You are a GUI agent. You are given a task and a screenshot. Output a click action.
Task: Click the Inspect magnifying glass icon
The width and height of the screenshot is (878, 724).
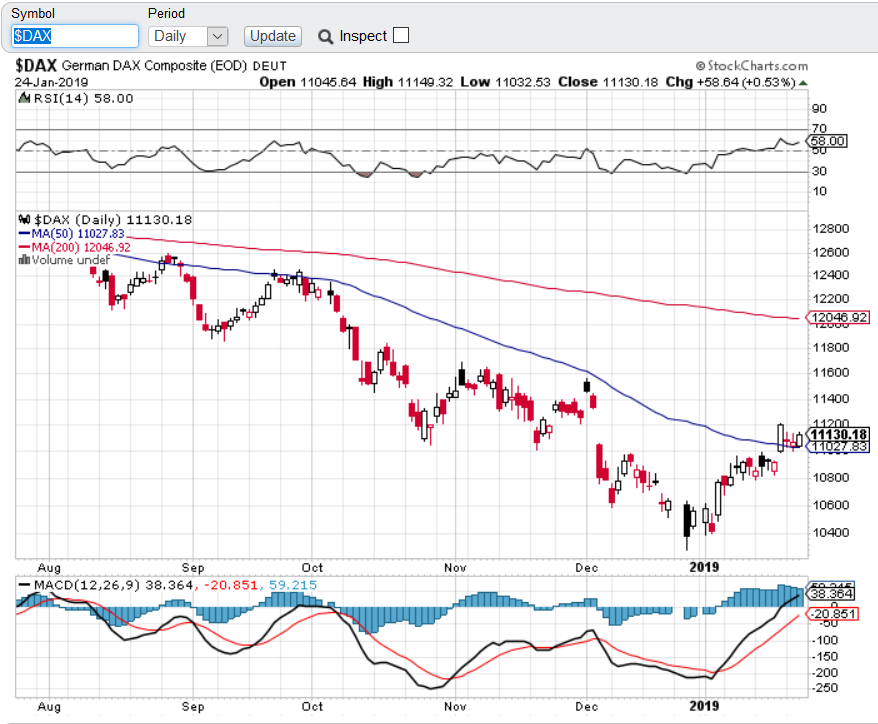325,37
